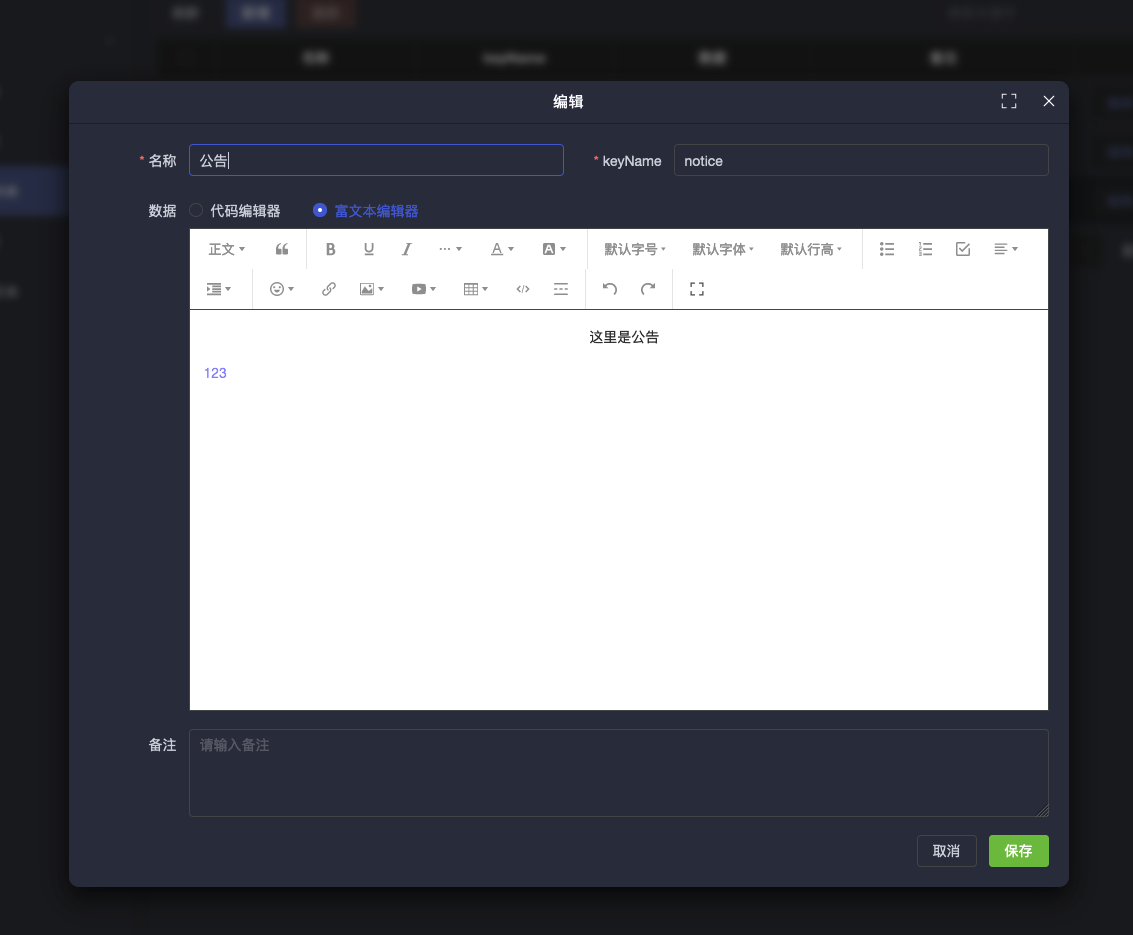Select the 代码编辑器 radio option

click(x=196, y=210)
